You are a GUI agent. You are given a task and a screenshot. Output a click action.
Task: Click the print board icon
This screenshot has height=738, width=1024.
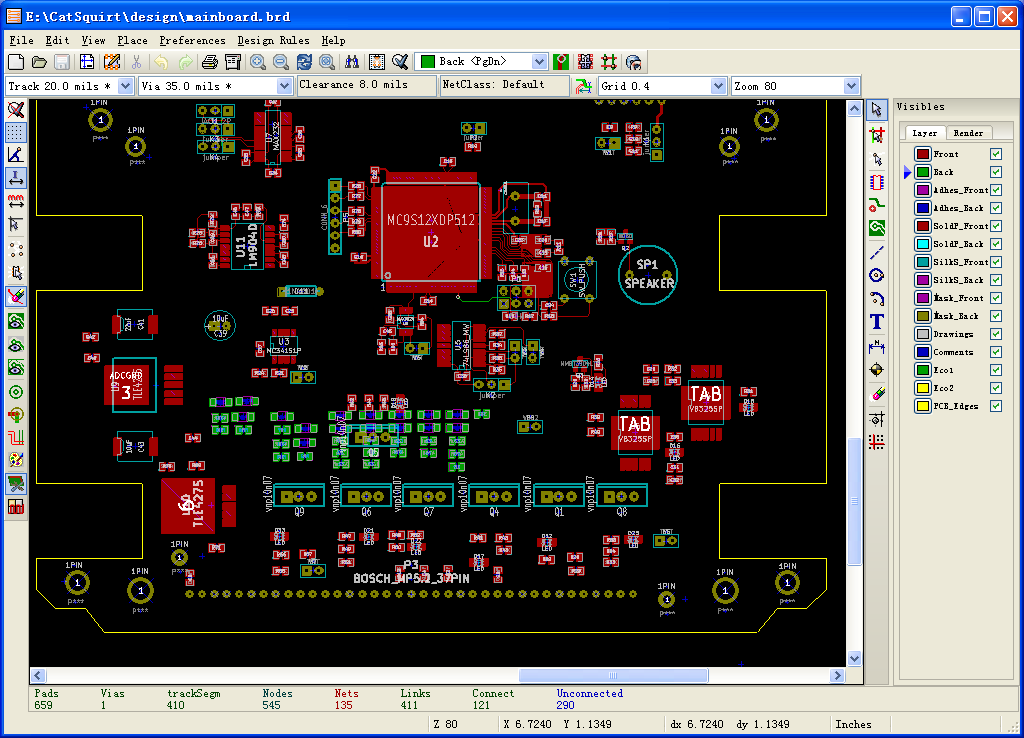point(210,62)
